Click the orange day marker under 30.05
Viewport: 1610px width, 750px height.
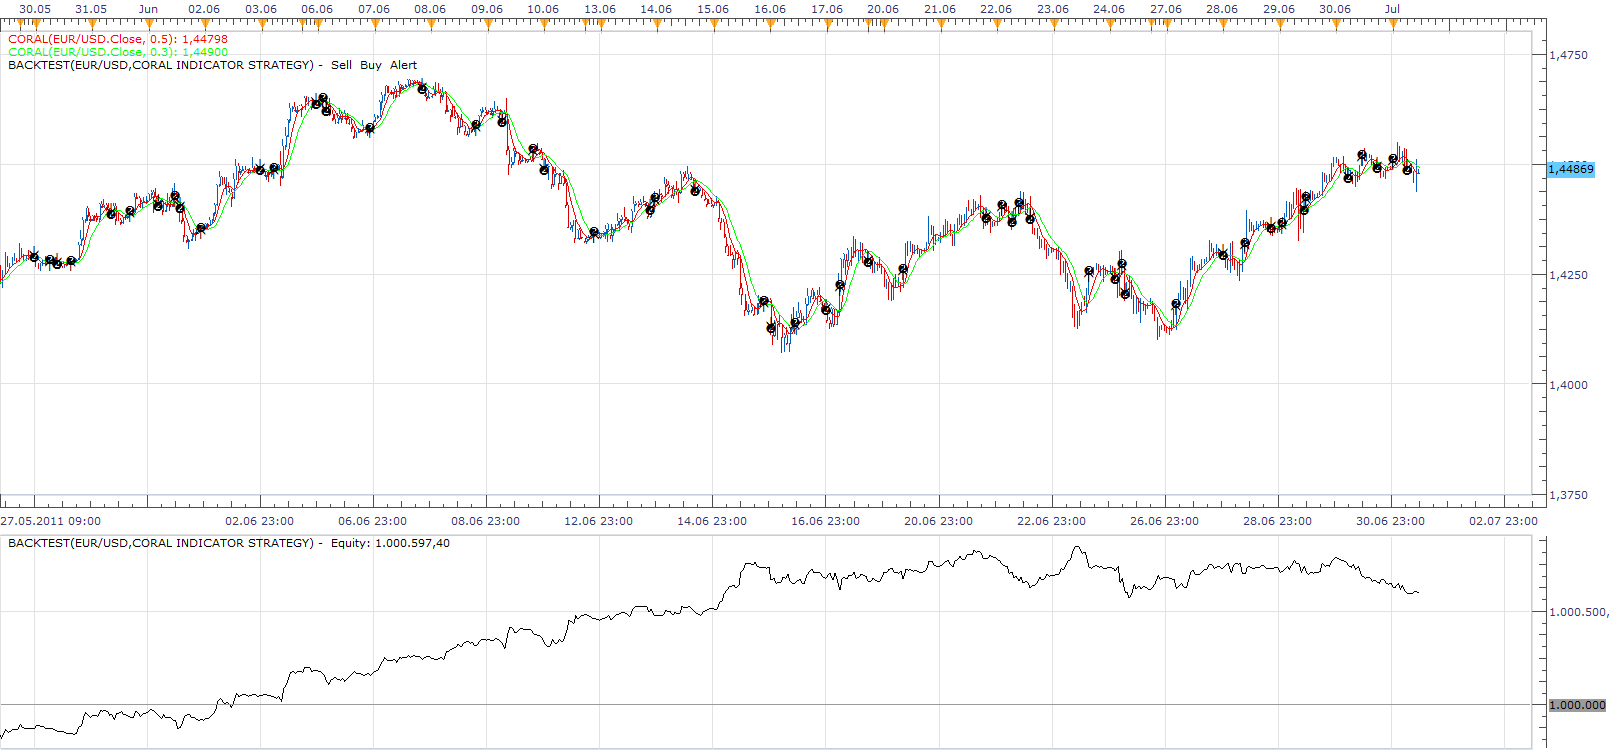click(x=35, y=23)
